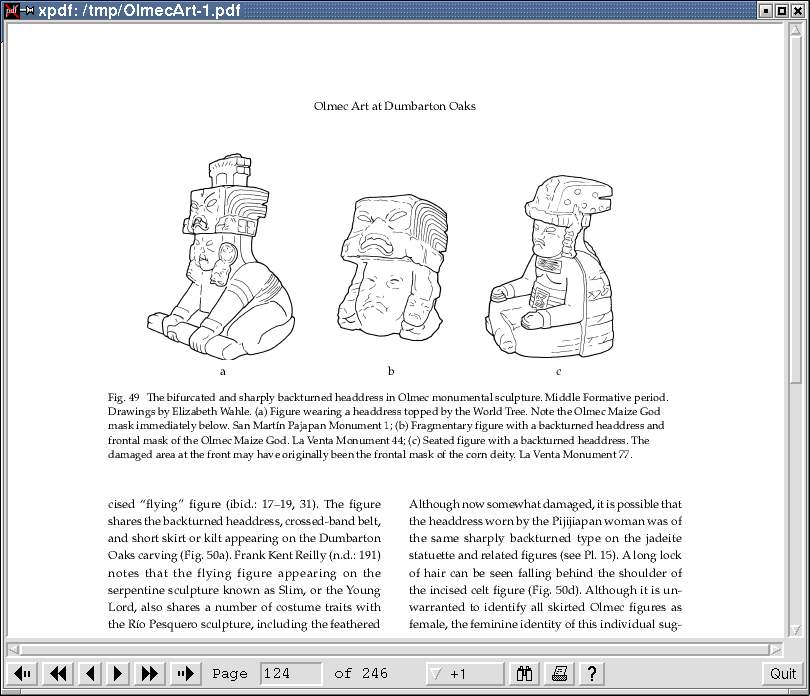Close the xpdf window from the title bar
810x696 pixels.
798,11
